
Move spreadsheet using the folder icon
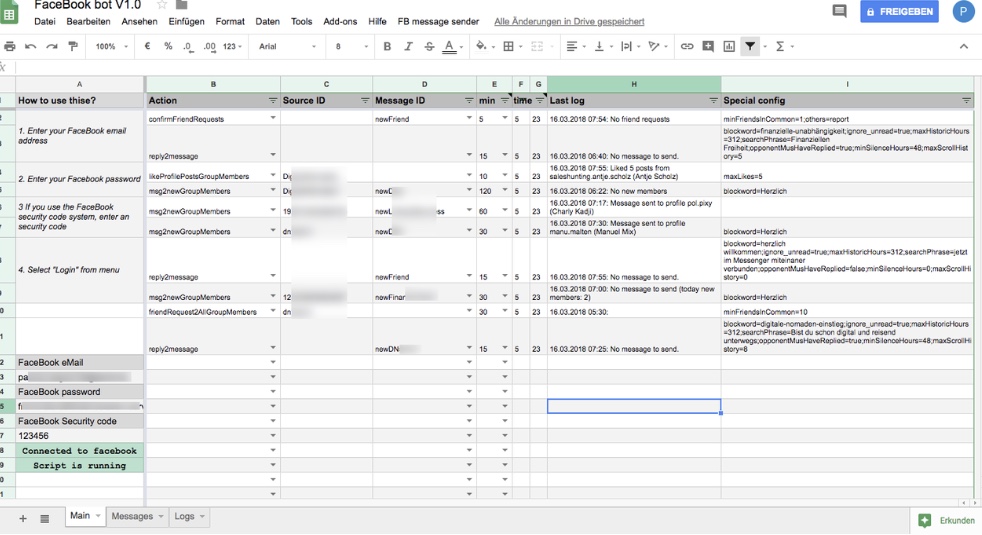click(182, 5)
